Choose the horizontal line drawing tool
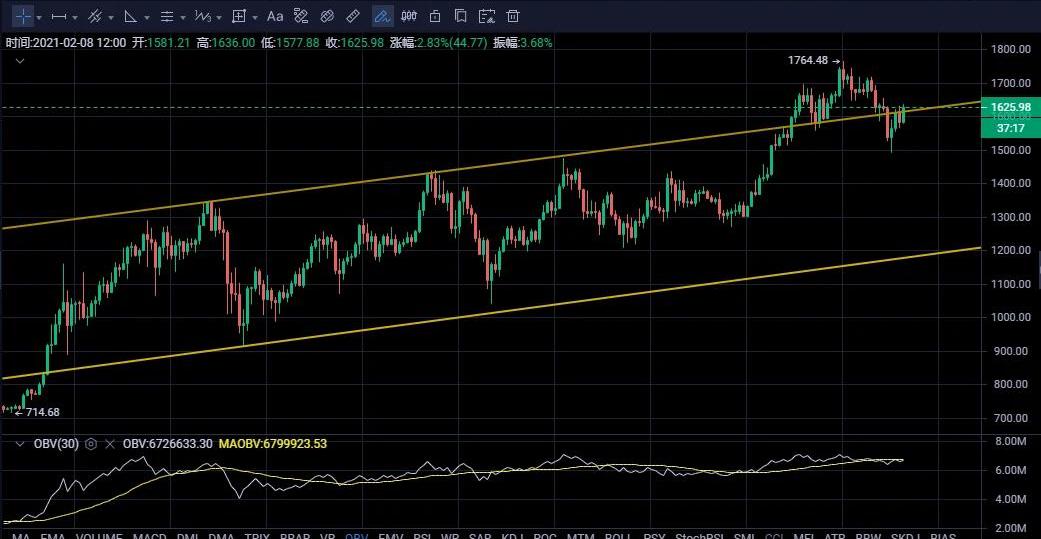1041x539 pixels. pos(59,16)
